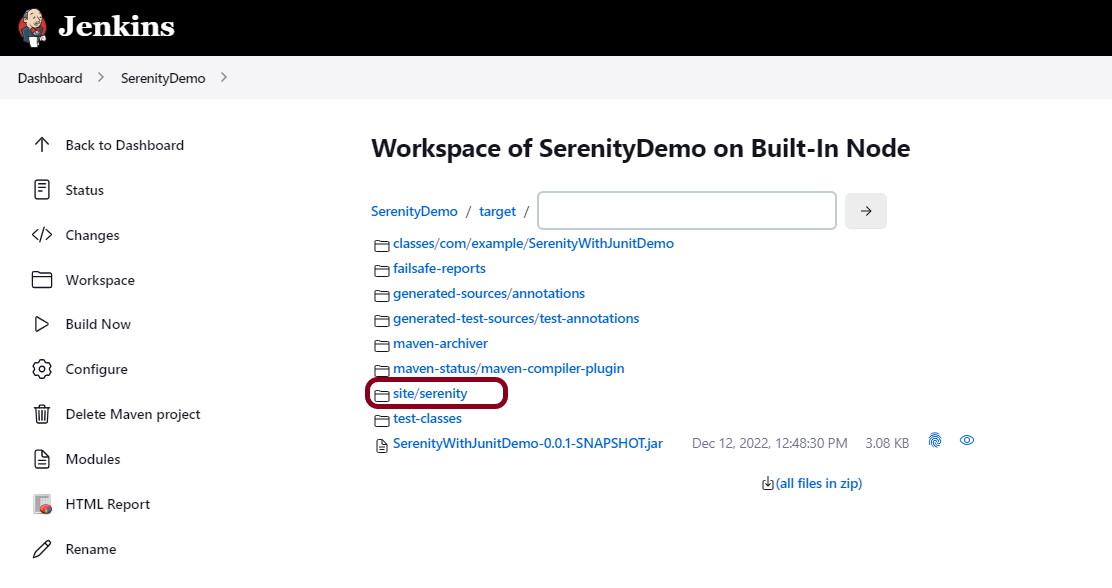Screen dimensions: 1112x588
Task: Click the download icon before all files in zip
Action: 768,484
